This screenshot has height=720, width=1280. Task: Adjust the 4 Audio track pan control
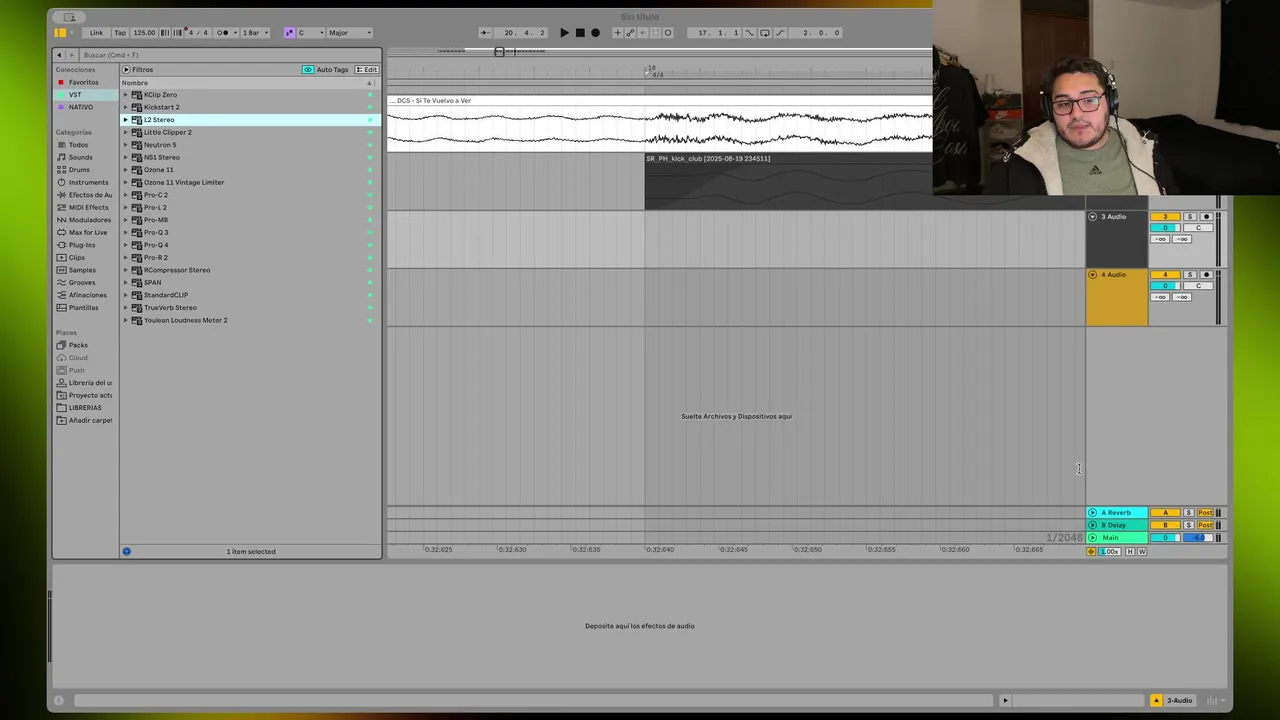(x=1198, y=286)
